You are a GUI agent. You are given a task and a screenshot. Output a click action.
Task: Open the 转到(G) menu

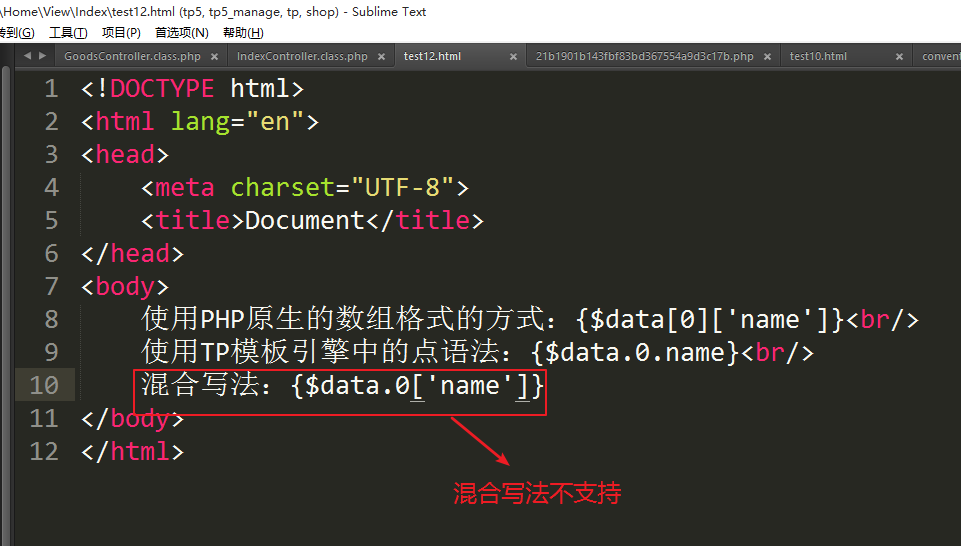pos(15,33)
